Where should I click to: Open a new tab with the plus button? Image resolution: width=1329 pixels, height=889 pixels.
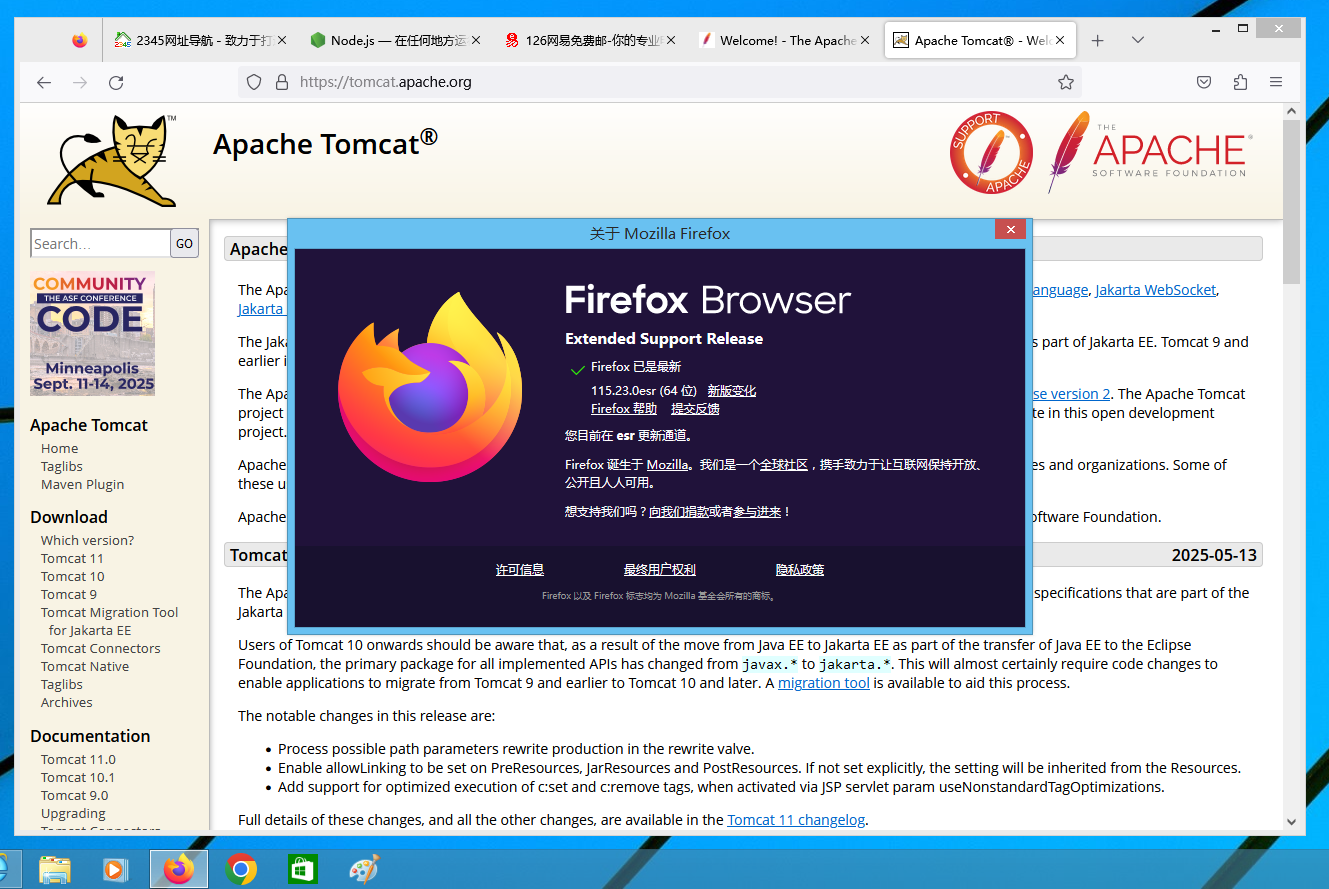coord(1097,40)
